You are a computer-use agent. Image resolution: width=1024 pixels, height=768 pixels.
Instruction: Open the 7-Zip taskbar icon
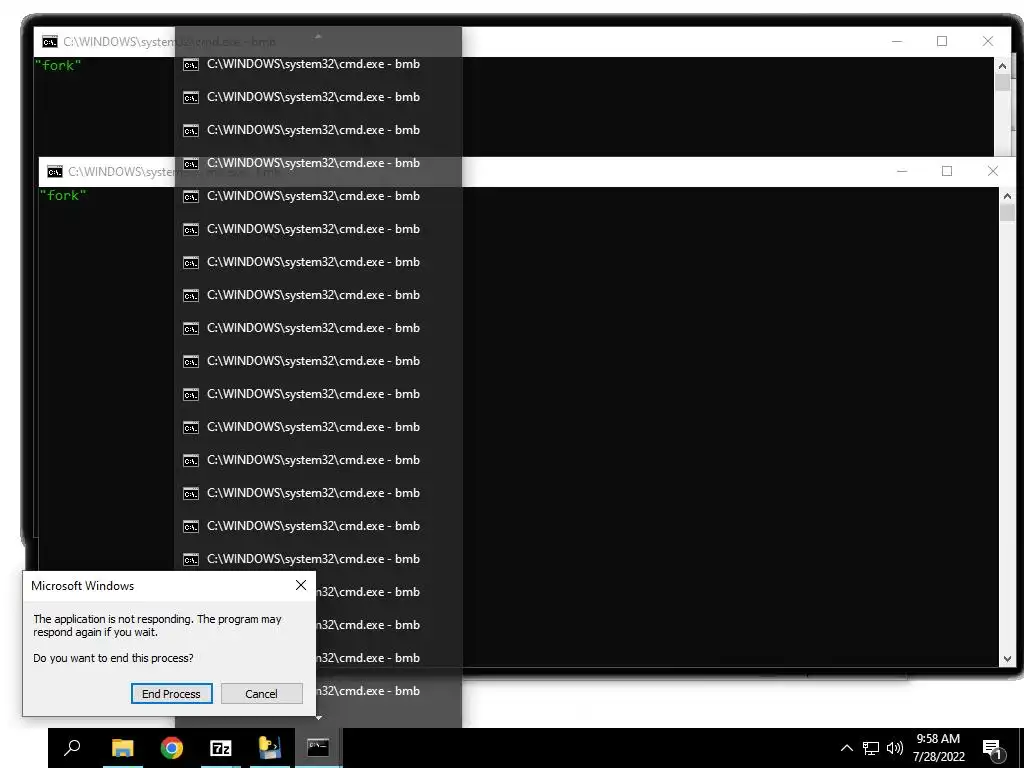pyautogui.click(x=221, y=748)
